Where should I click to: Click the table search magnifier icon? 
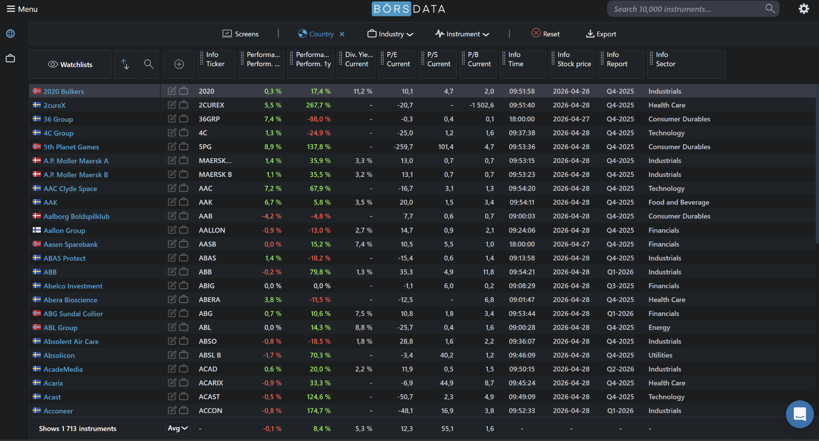(x=149, y=64)
